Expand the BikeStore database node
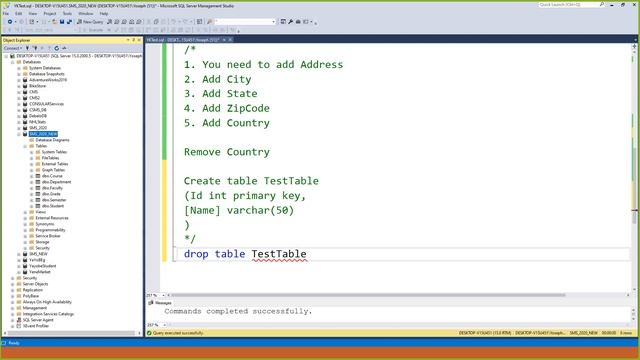 19,86
